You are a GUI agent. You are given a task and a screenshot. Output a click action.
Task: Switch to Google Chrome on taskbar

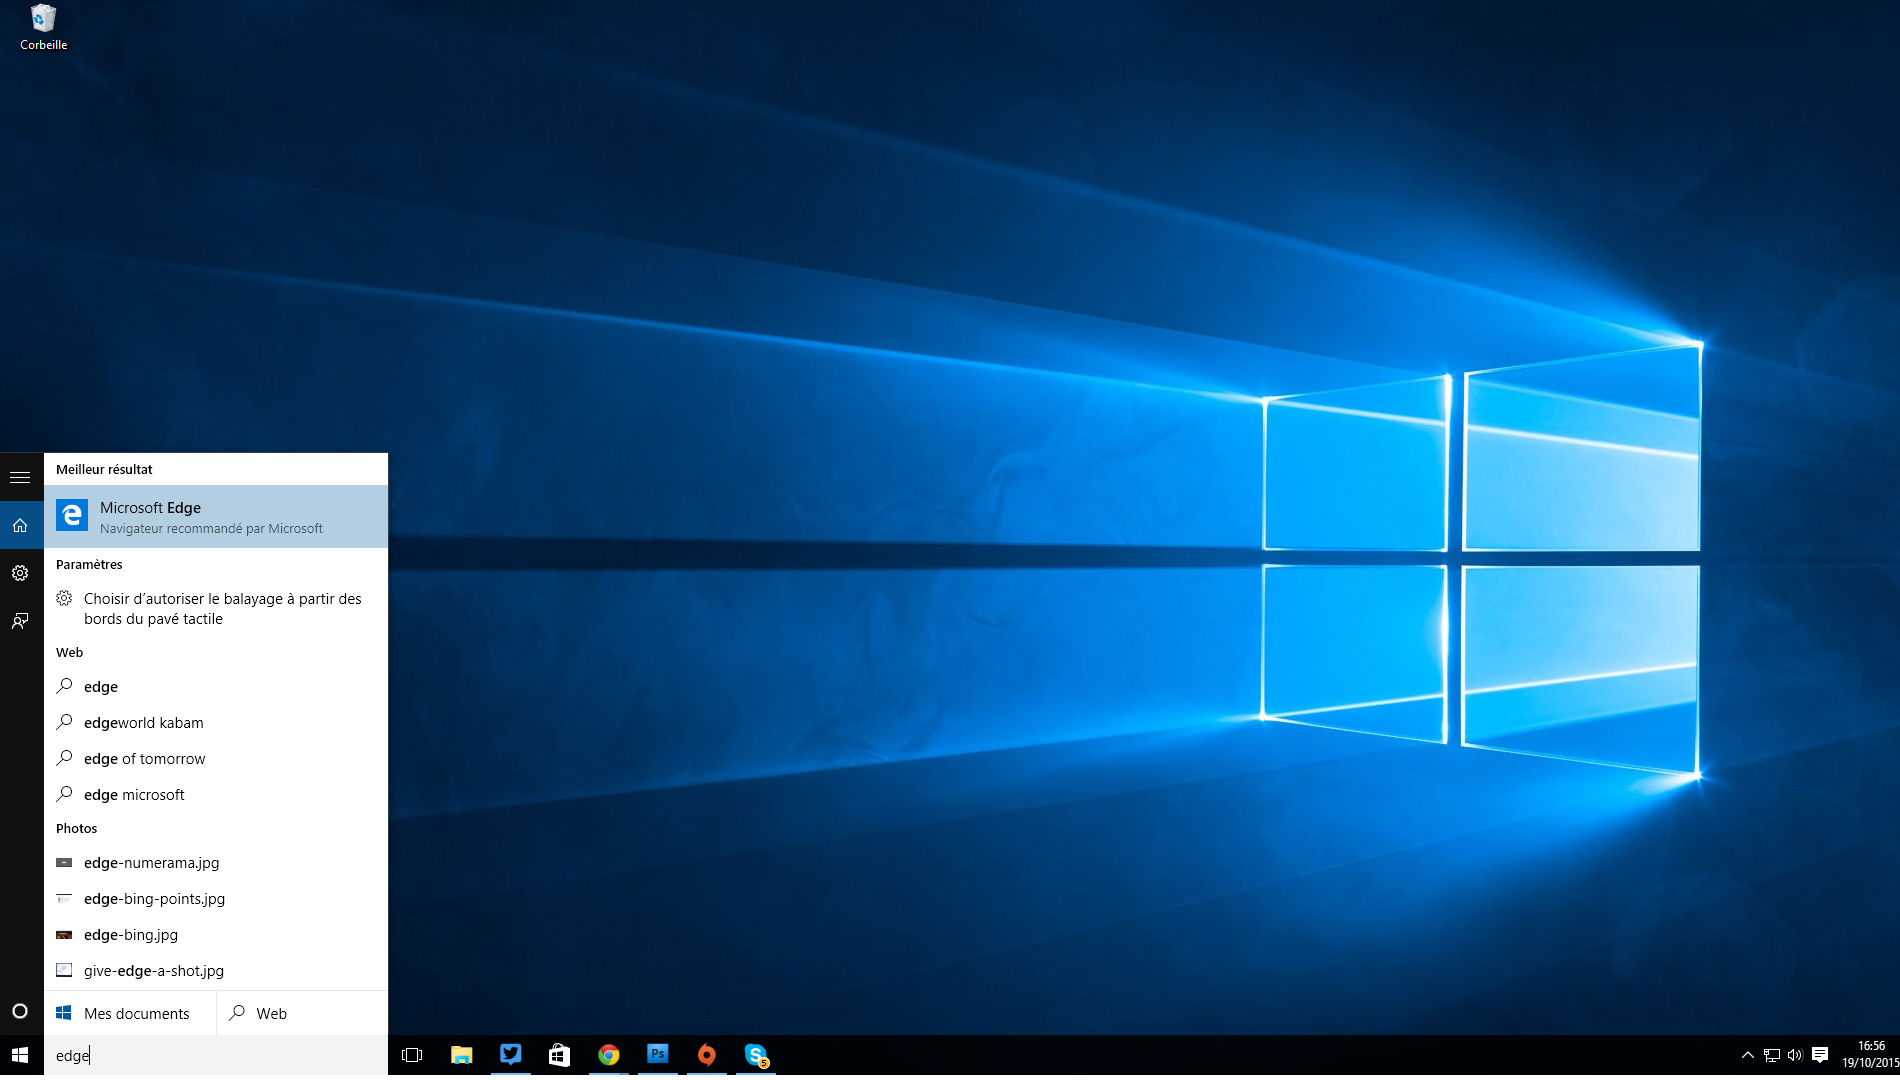[608, 1055]
